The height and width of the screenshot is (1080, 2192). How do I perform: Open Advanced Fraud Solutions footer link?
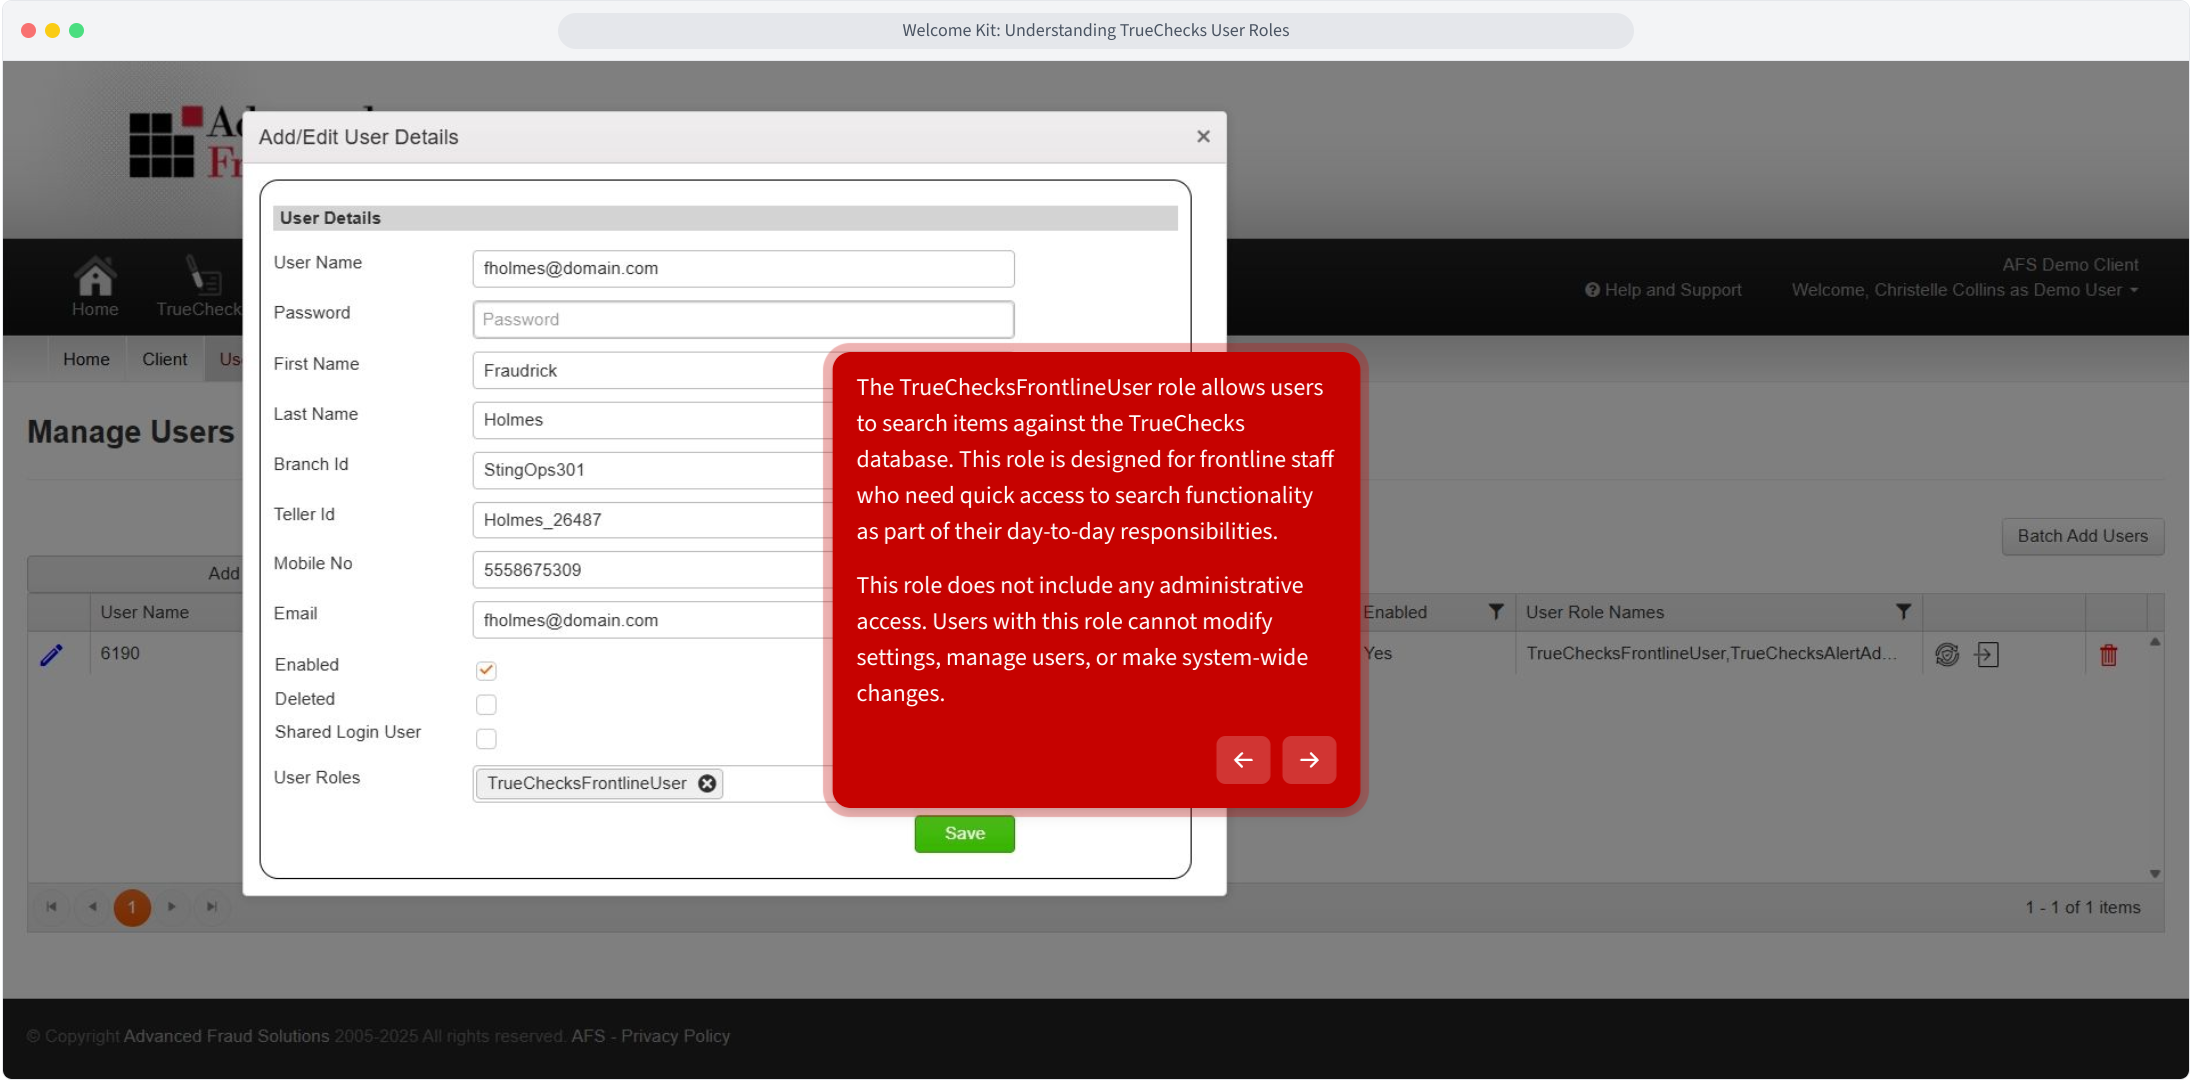pyautogui.click(x=227, y=1036)
